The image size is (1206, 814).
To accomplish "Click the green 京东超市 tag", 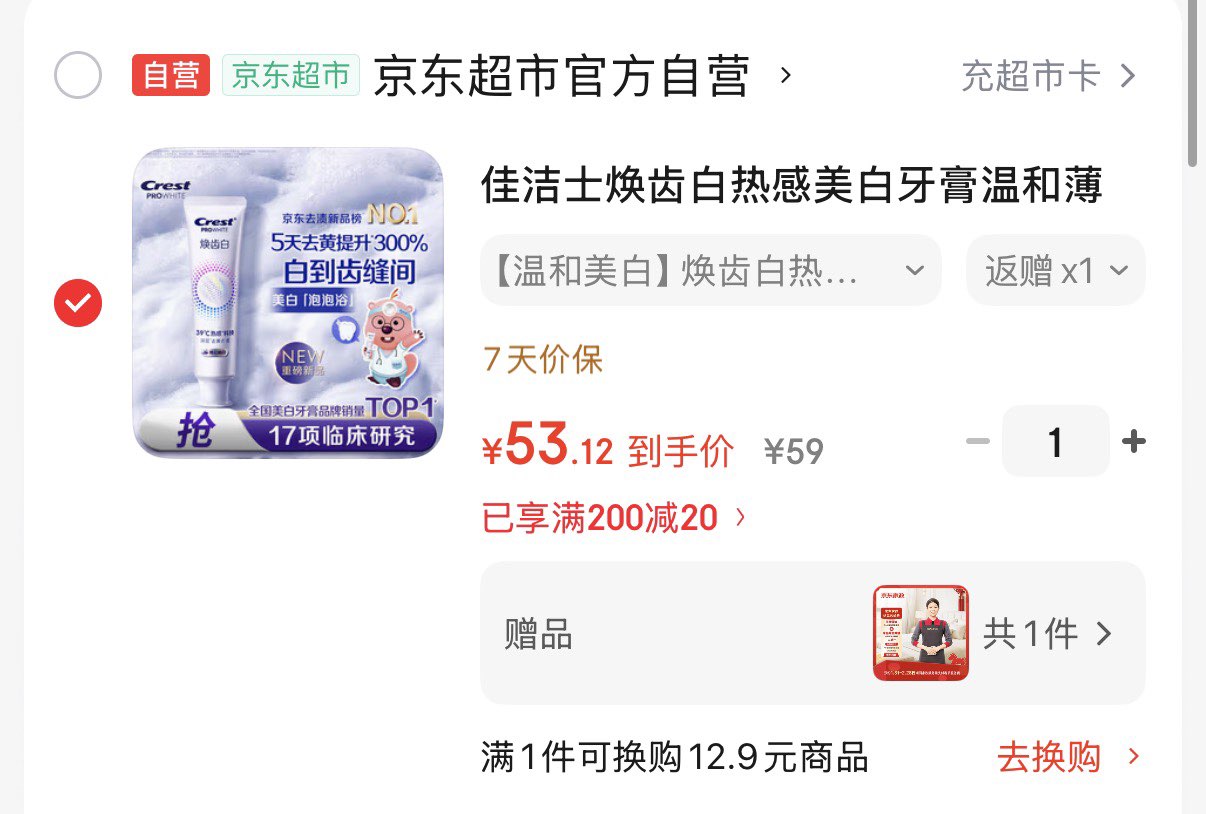I will (291, 75).
